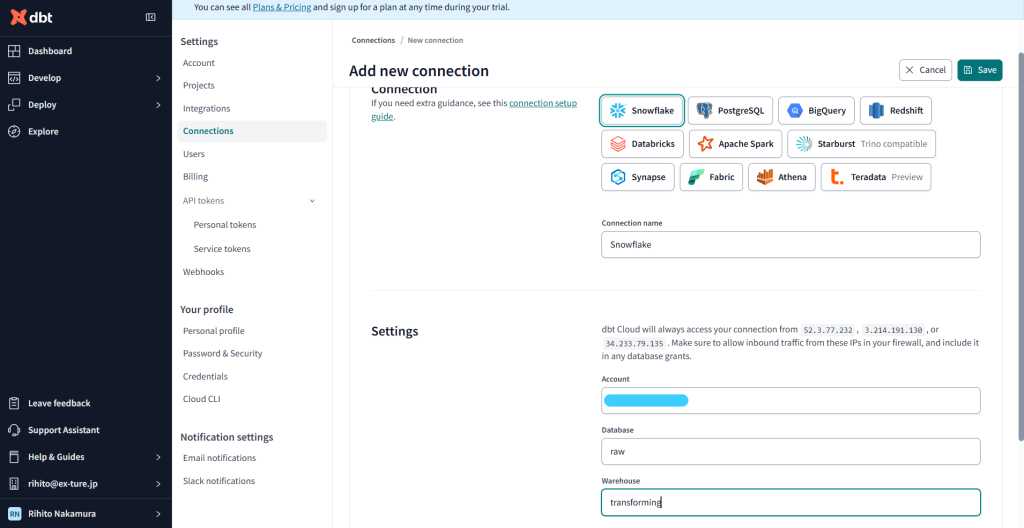
Task: Select the Apache Spark connection type
Action: coord(735,144)
